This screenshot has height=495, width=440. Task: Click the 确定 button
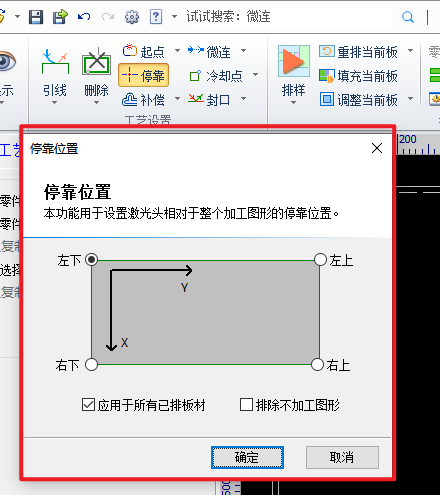pos(247,457)
